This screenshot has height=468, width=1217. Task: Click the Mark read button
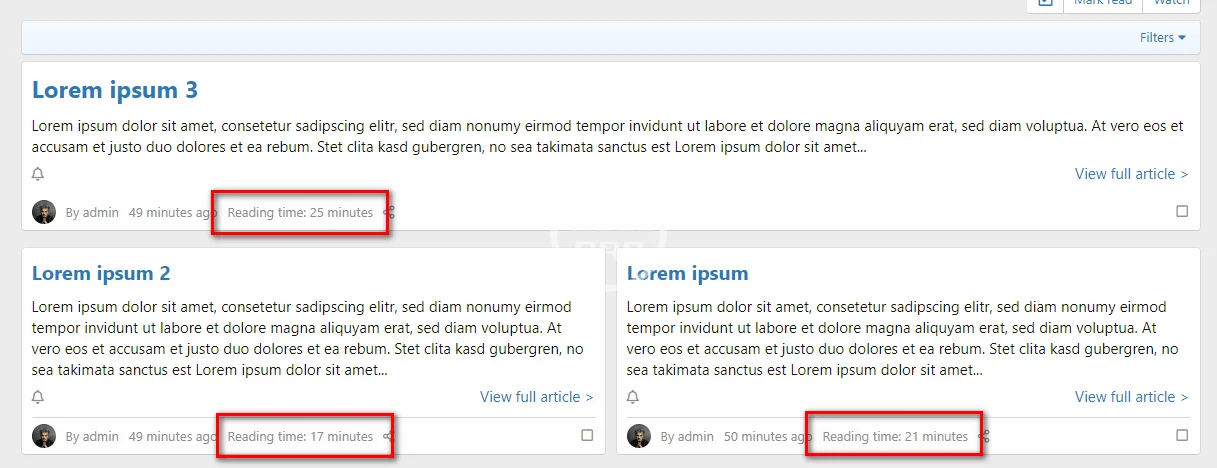tap(1102, 3)
